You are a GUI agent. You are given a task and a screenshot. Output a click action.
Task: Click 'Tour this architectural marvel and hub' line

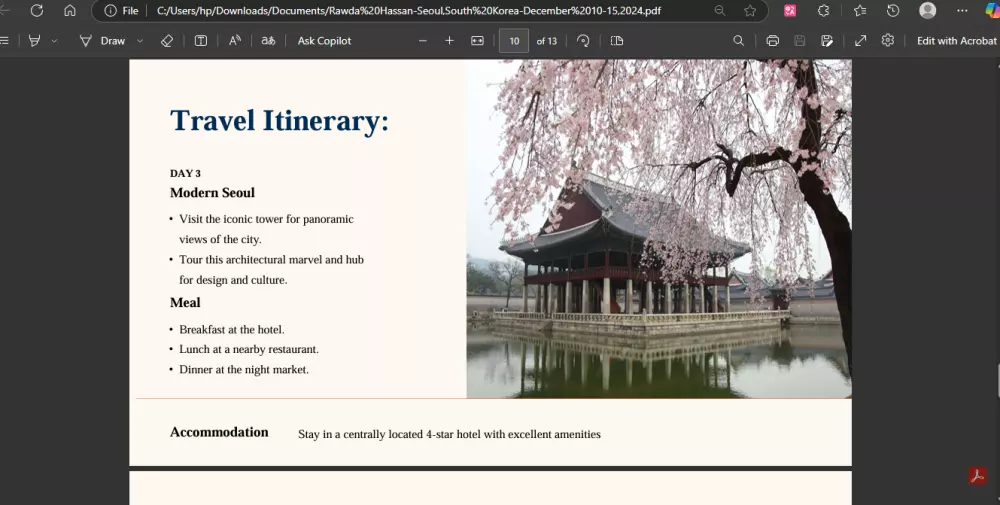271,260
